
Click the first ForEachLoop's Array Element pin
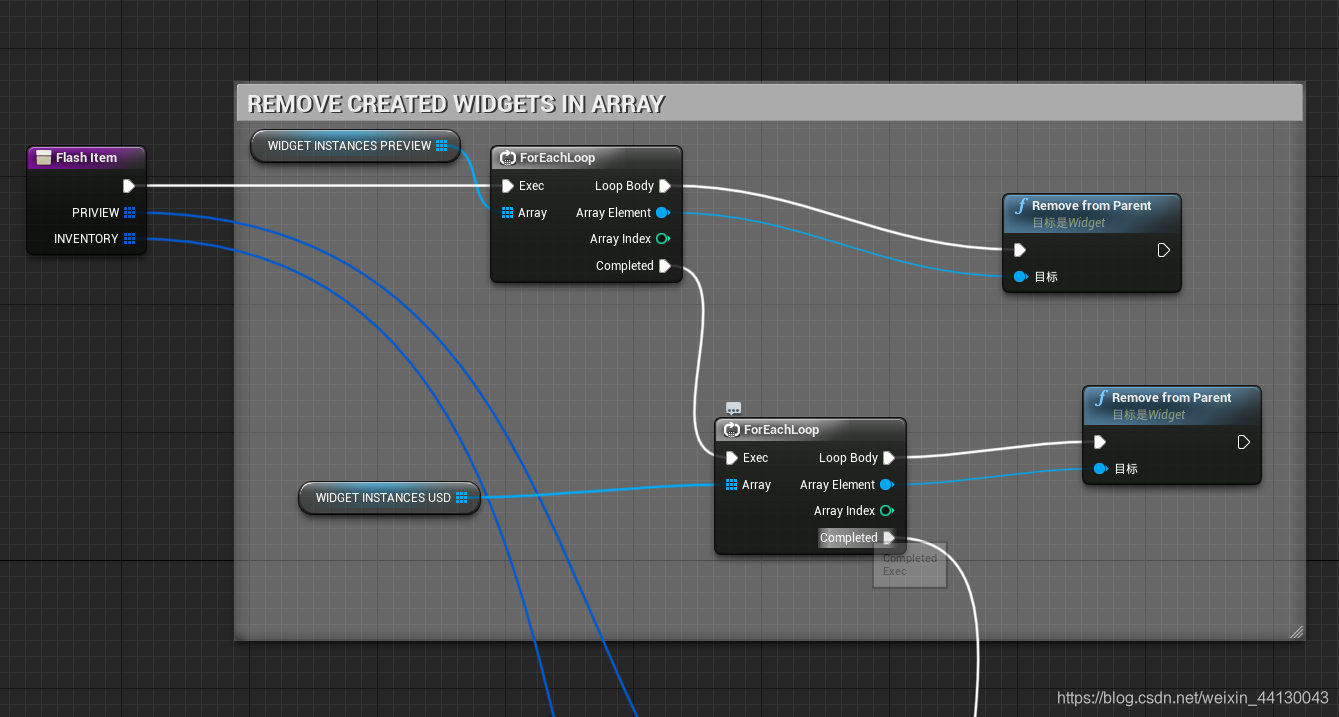(663, 212)
